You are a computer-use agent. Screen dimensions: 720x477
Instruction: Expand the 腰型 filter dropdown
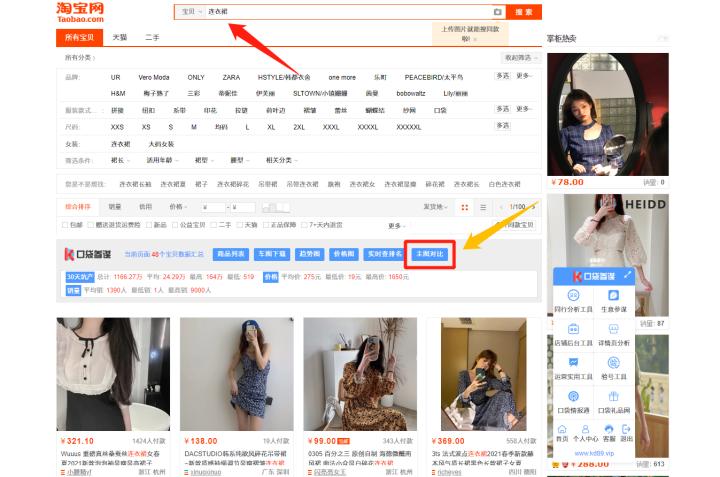[240, 160]
